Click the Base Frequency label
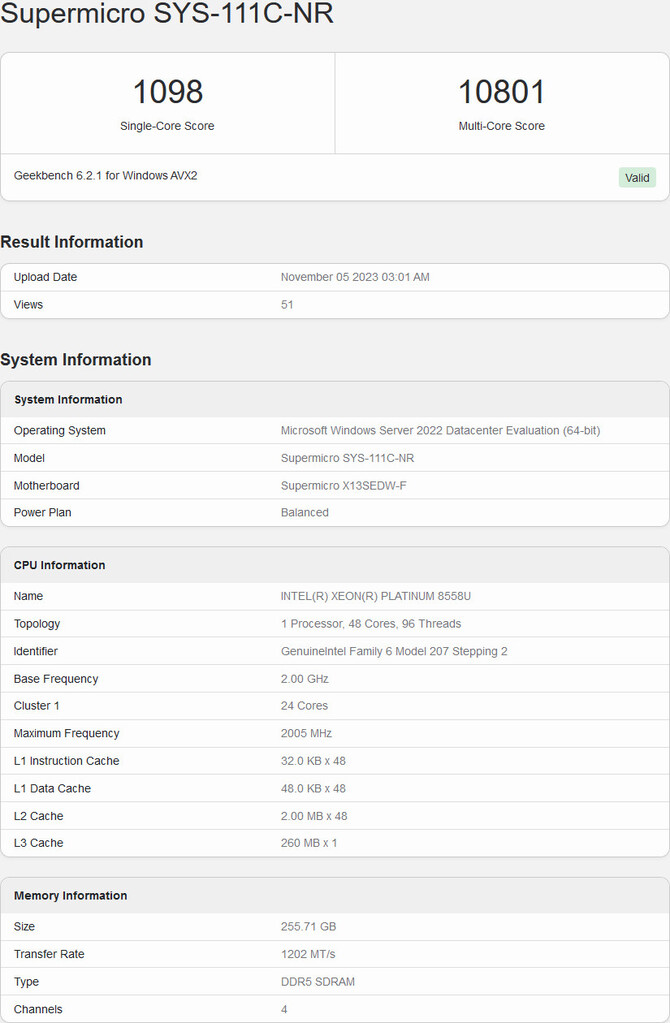 (55, 679)
